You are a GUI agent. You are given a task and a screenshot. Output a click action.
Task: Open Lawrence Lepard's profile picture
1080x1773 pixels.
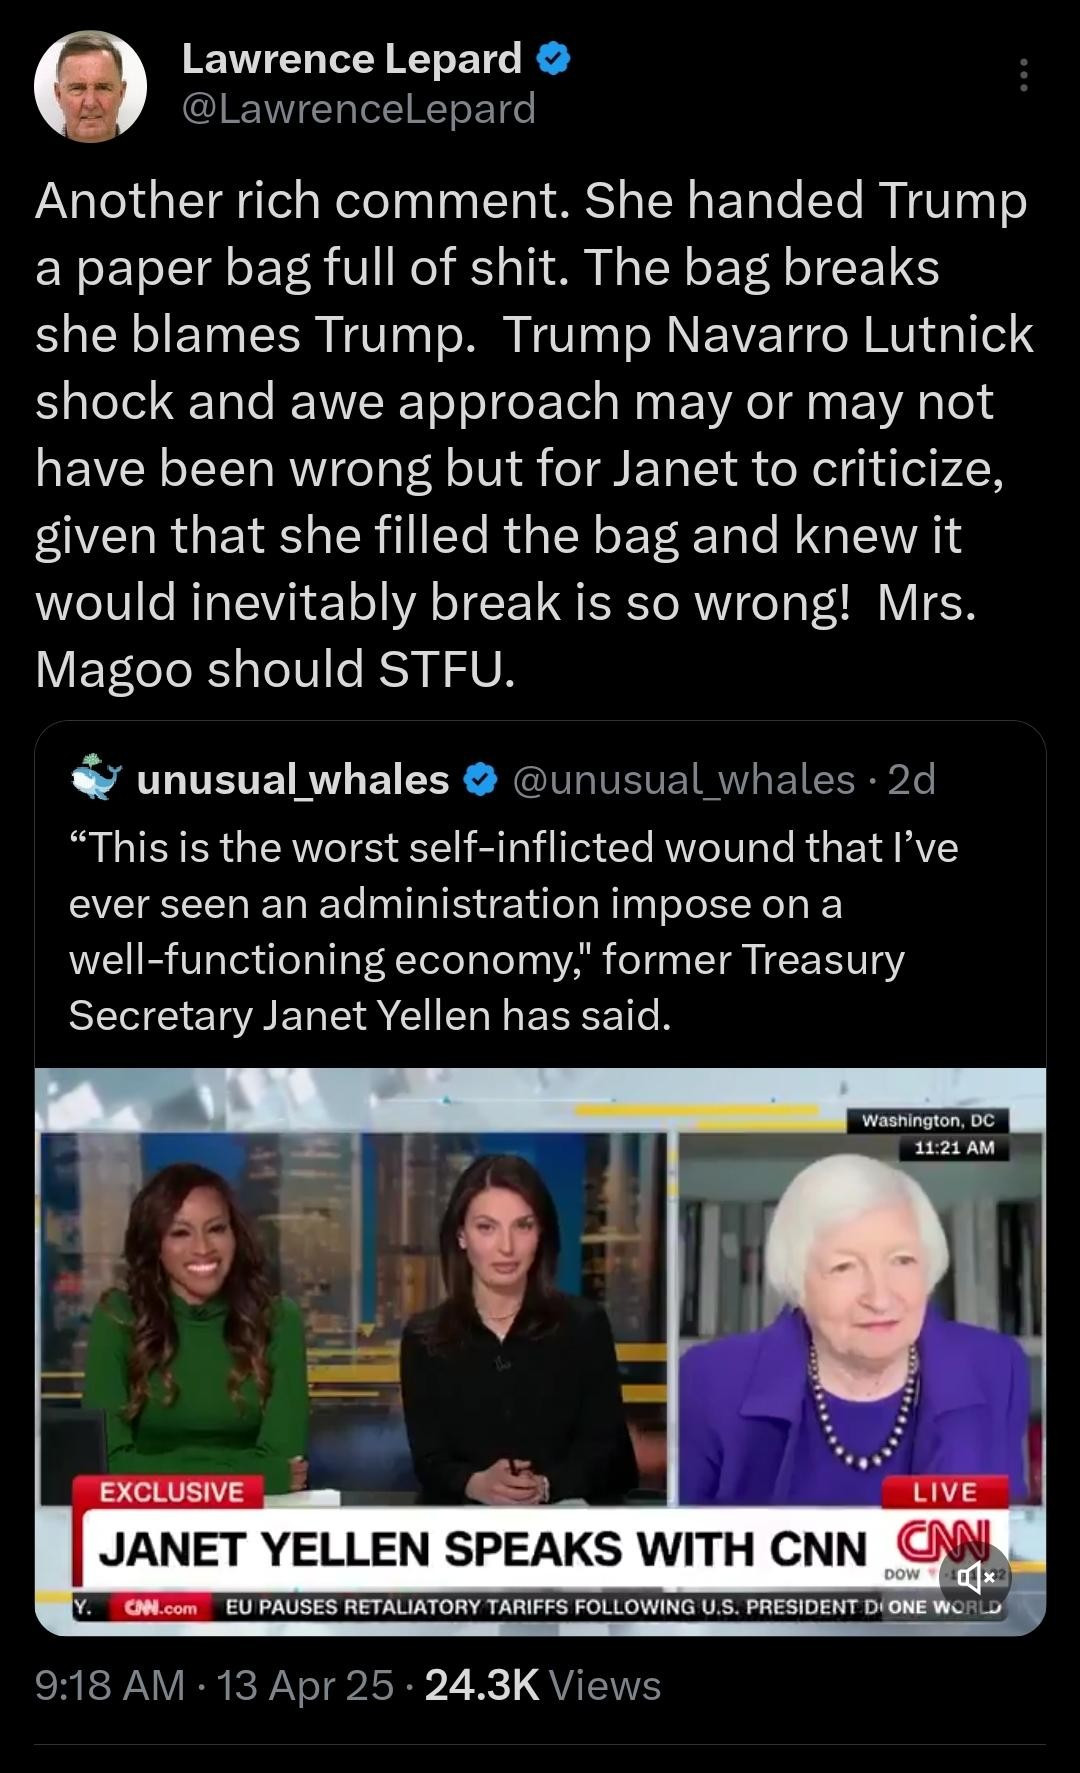[x=91, y=86]
